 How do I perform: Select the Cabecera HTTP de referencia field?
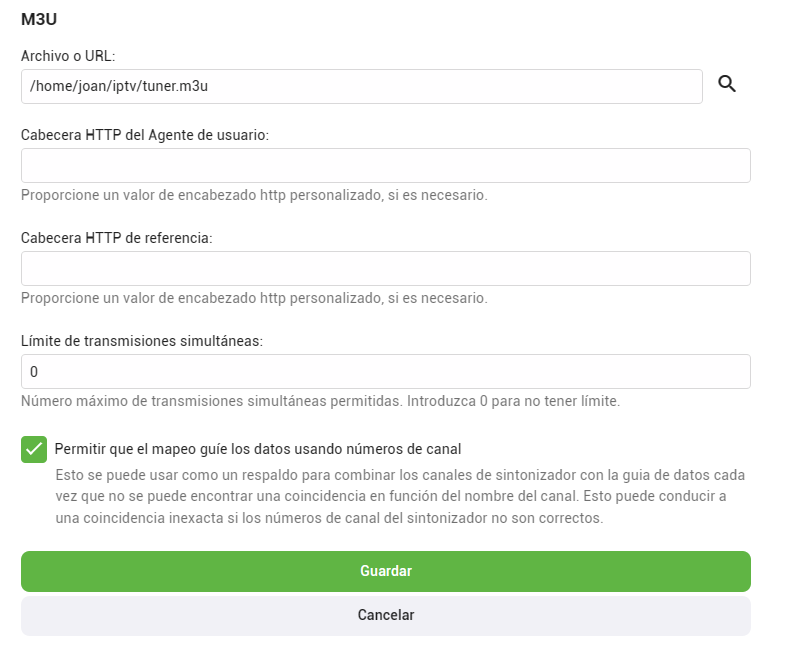(385, 269)
